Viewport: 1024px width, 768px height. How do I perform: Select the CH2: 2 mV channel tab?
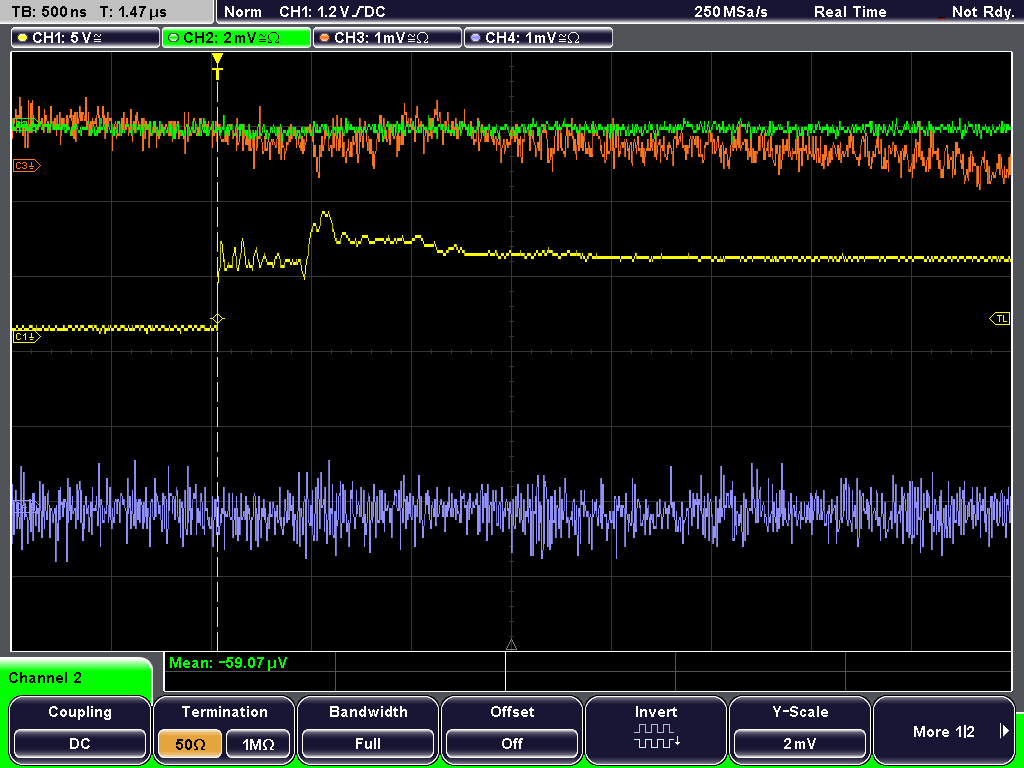click(236, 38)
